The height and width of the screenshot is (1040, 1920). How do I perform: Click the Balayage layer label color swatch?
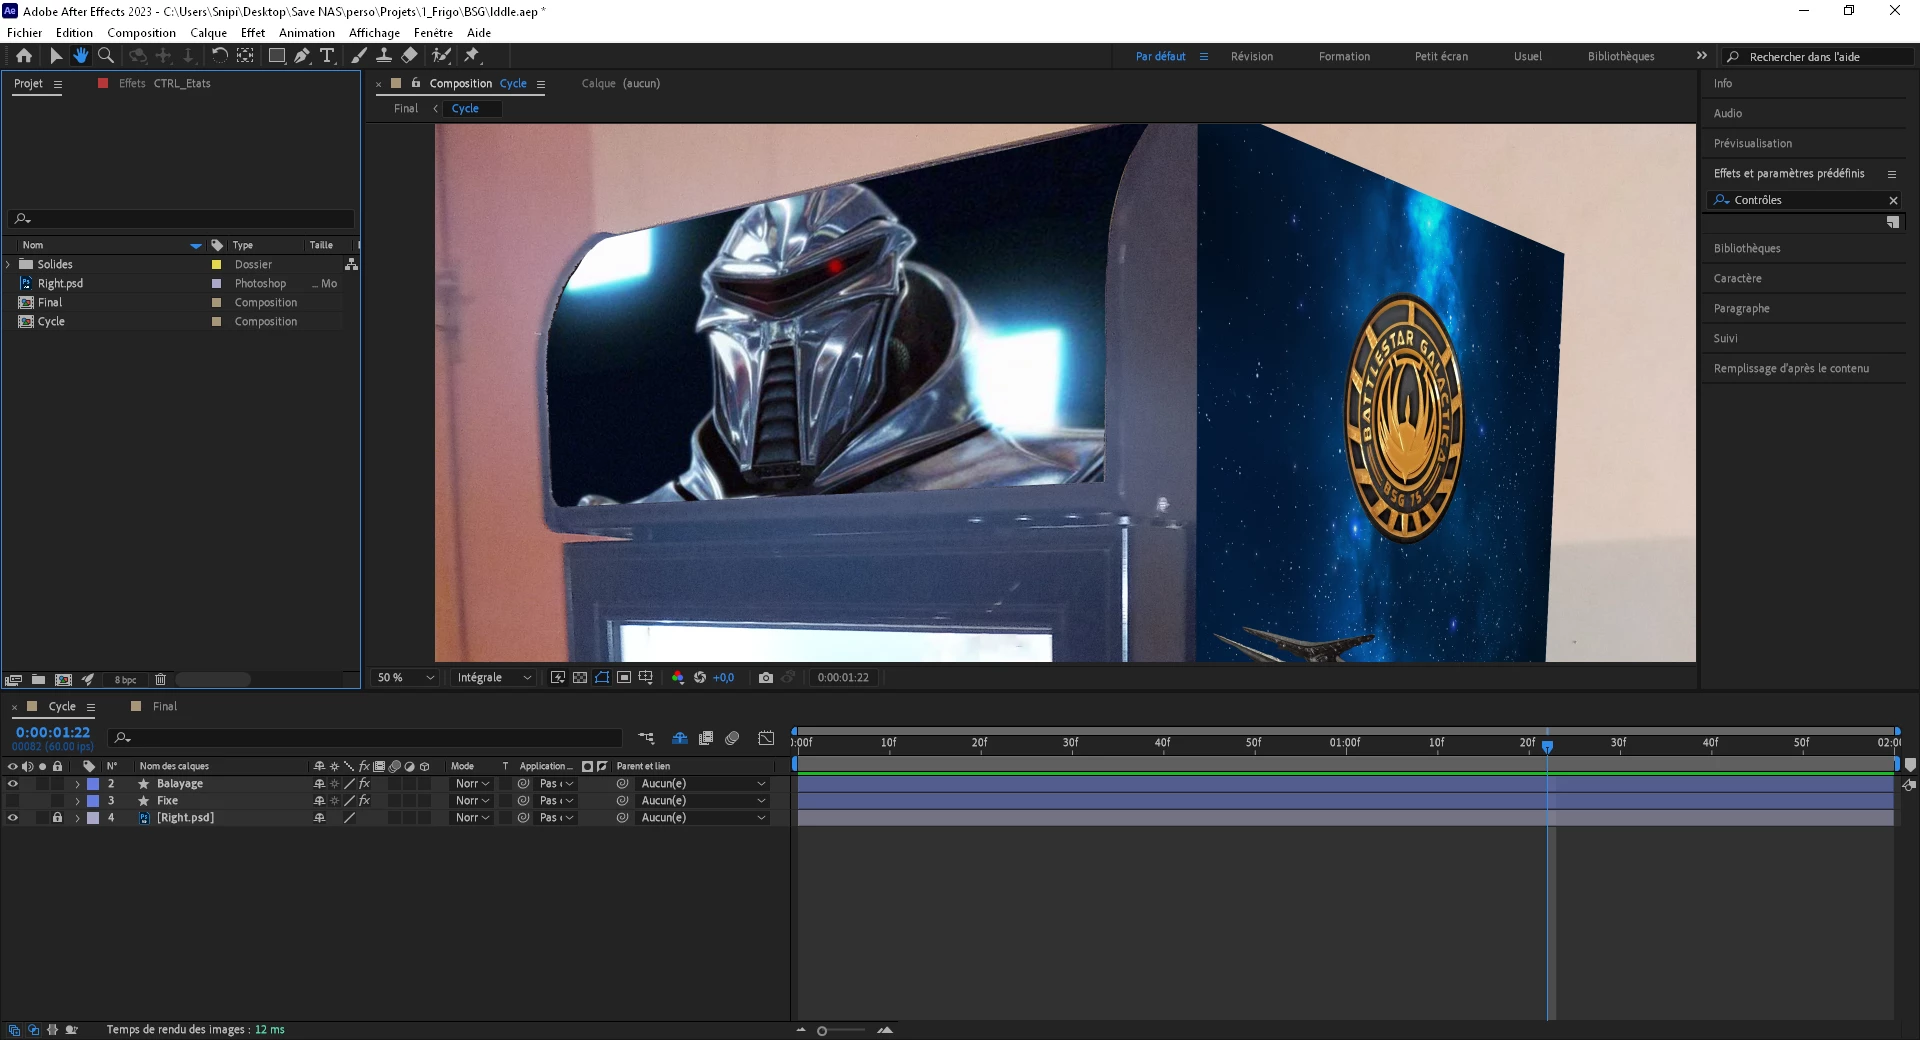coord(93,784)
